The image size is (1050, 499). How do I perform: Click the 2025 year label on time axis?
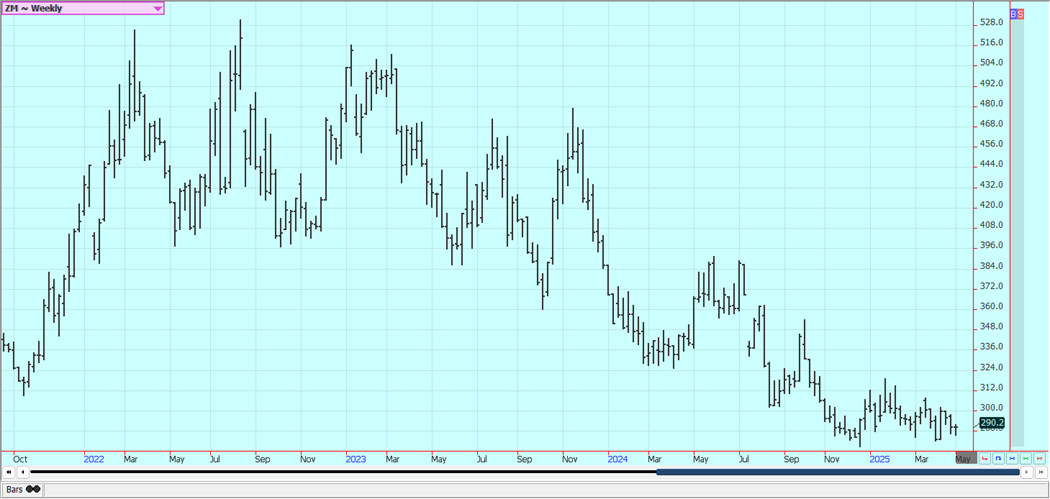879,459
